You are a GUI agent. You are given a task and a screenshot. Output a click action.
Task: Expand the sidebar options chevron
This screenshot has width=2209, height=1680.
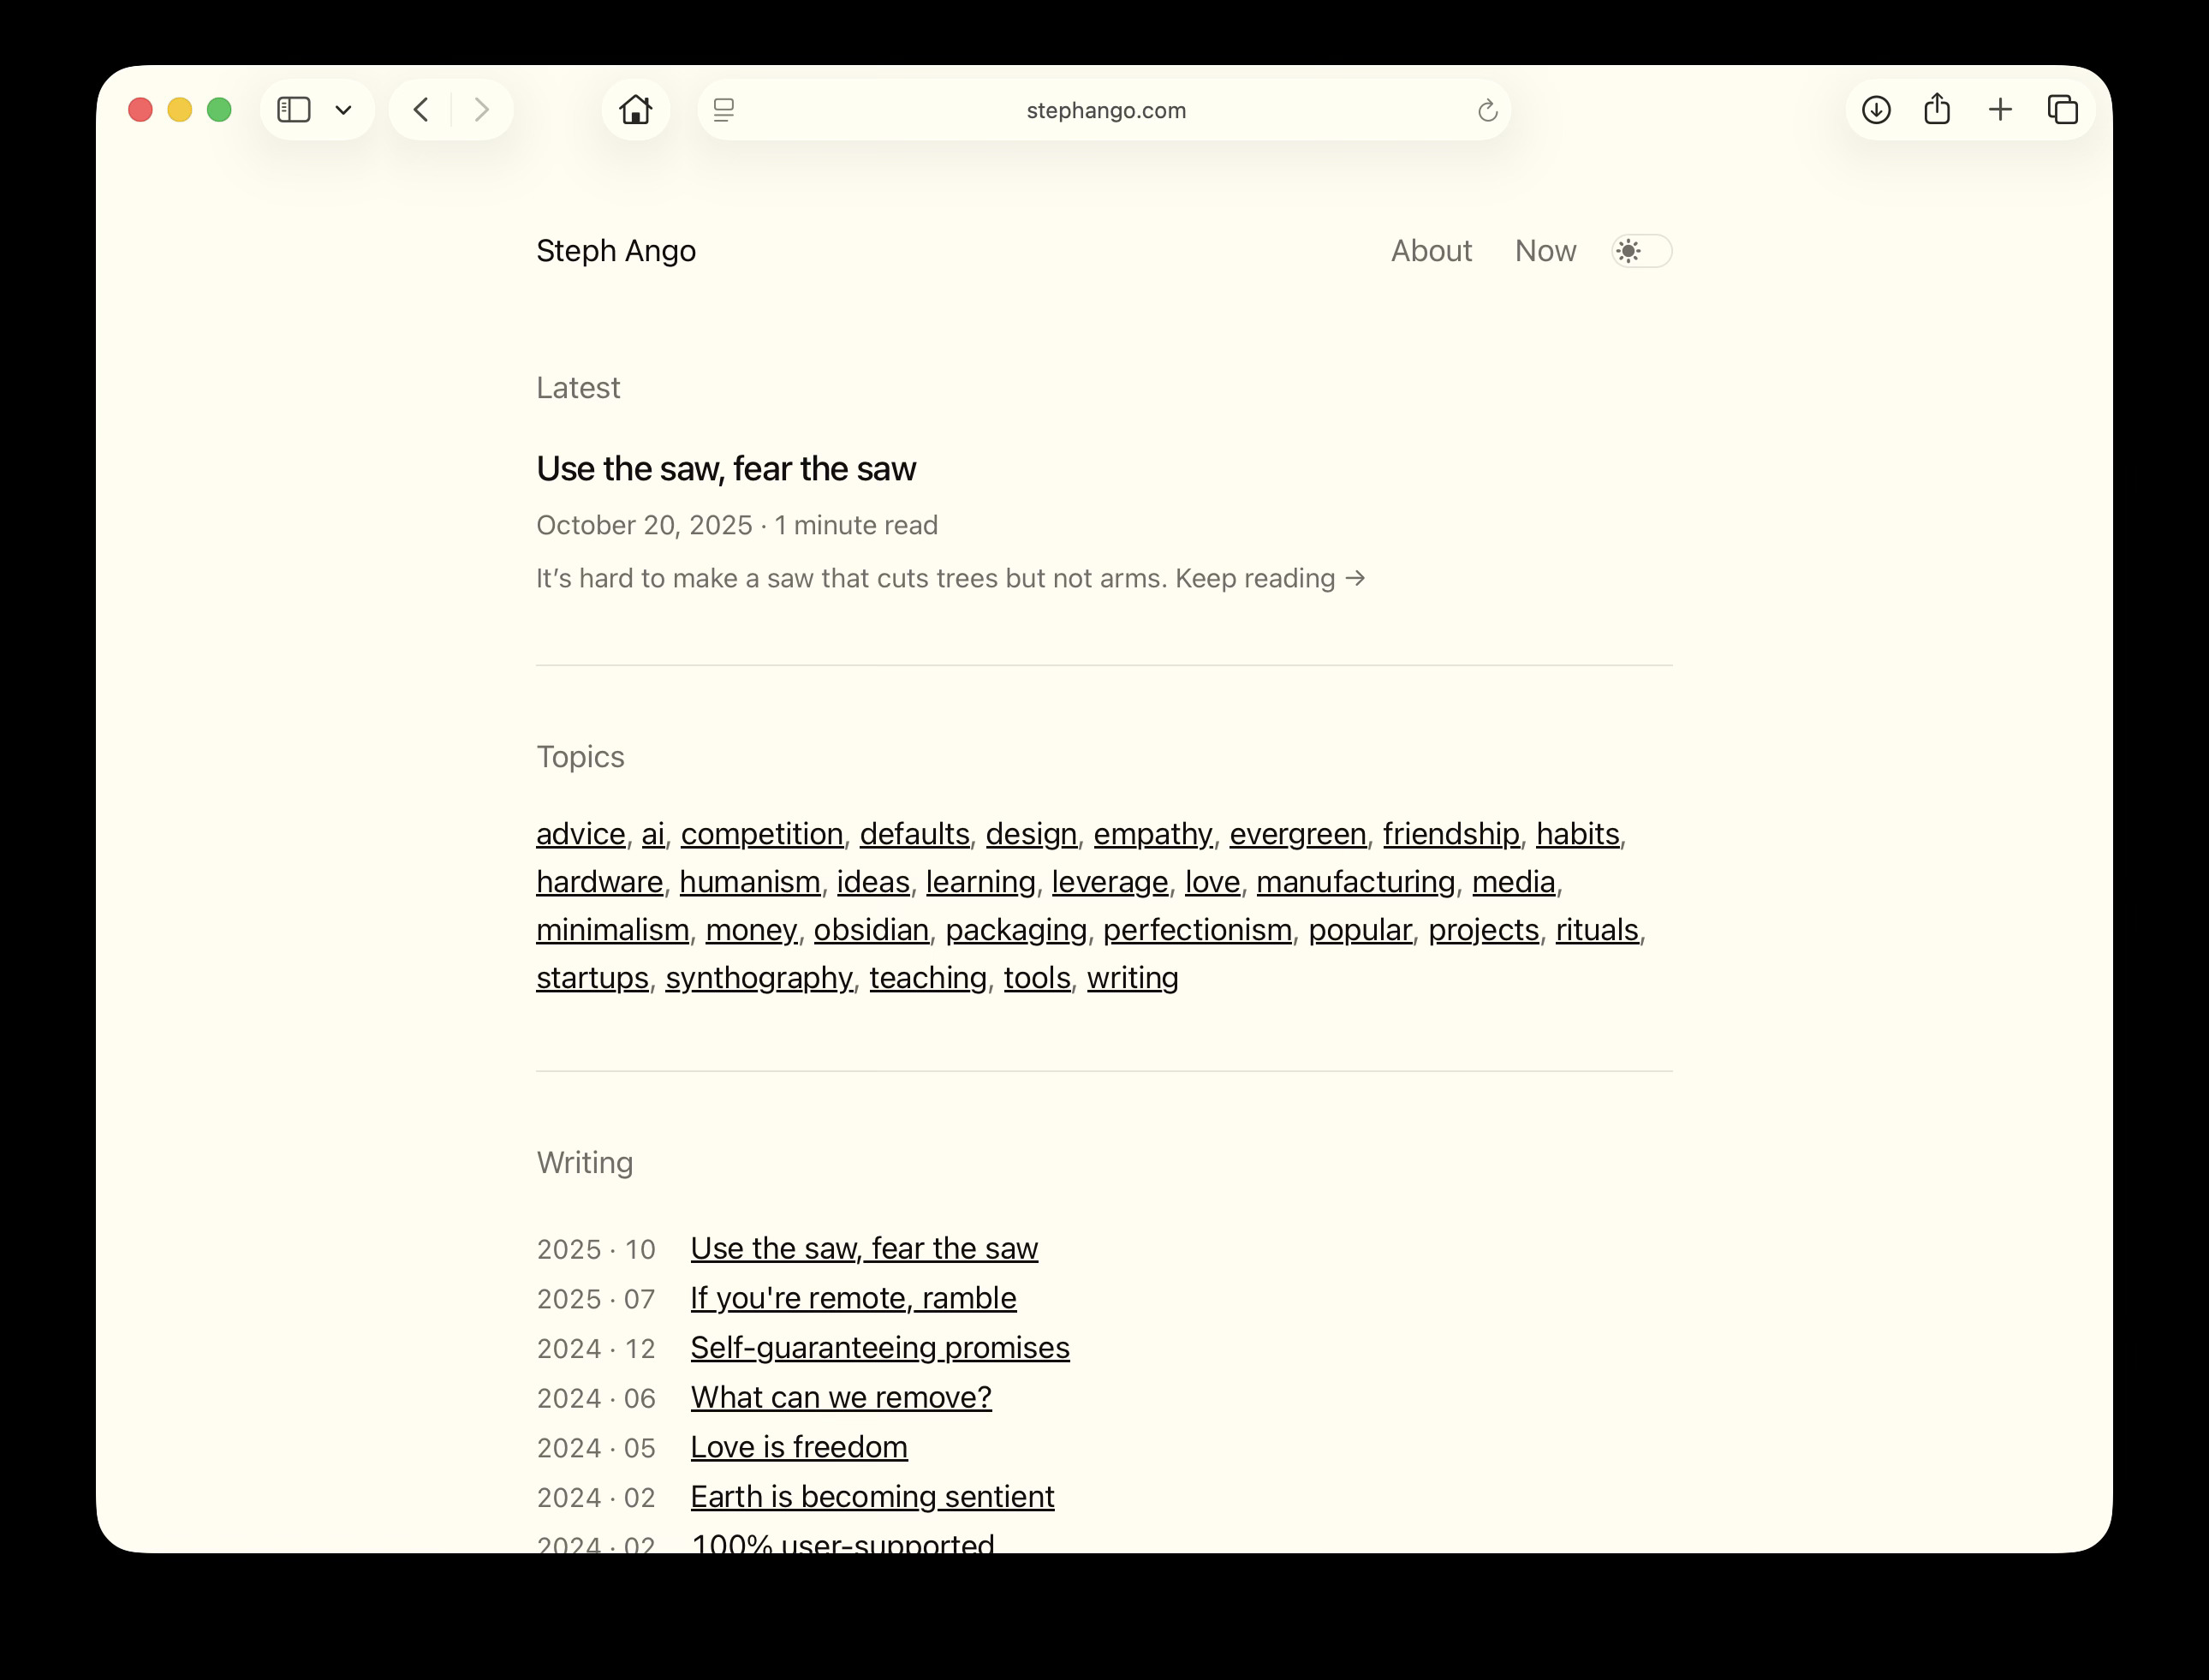tap(344, 110)
